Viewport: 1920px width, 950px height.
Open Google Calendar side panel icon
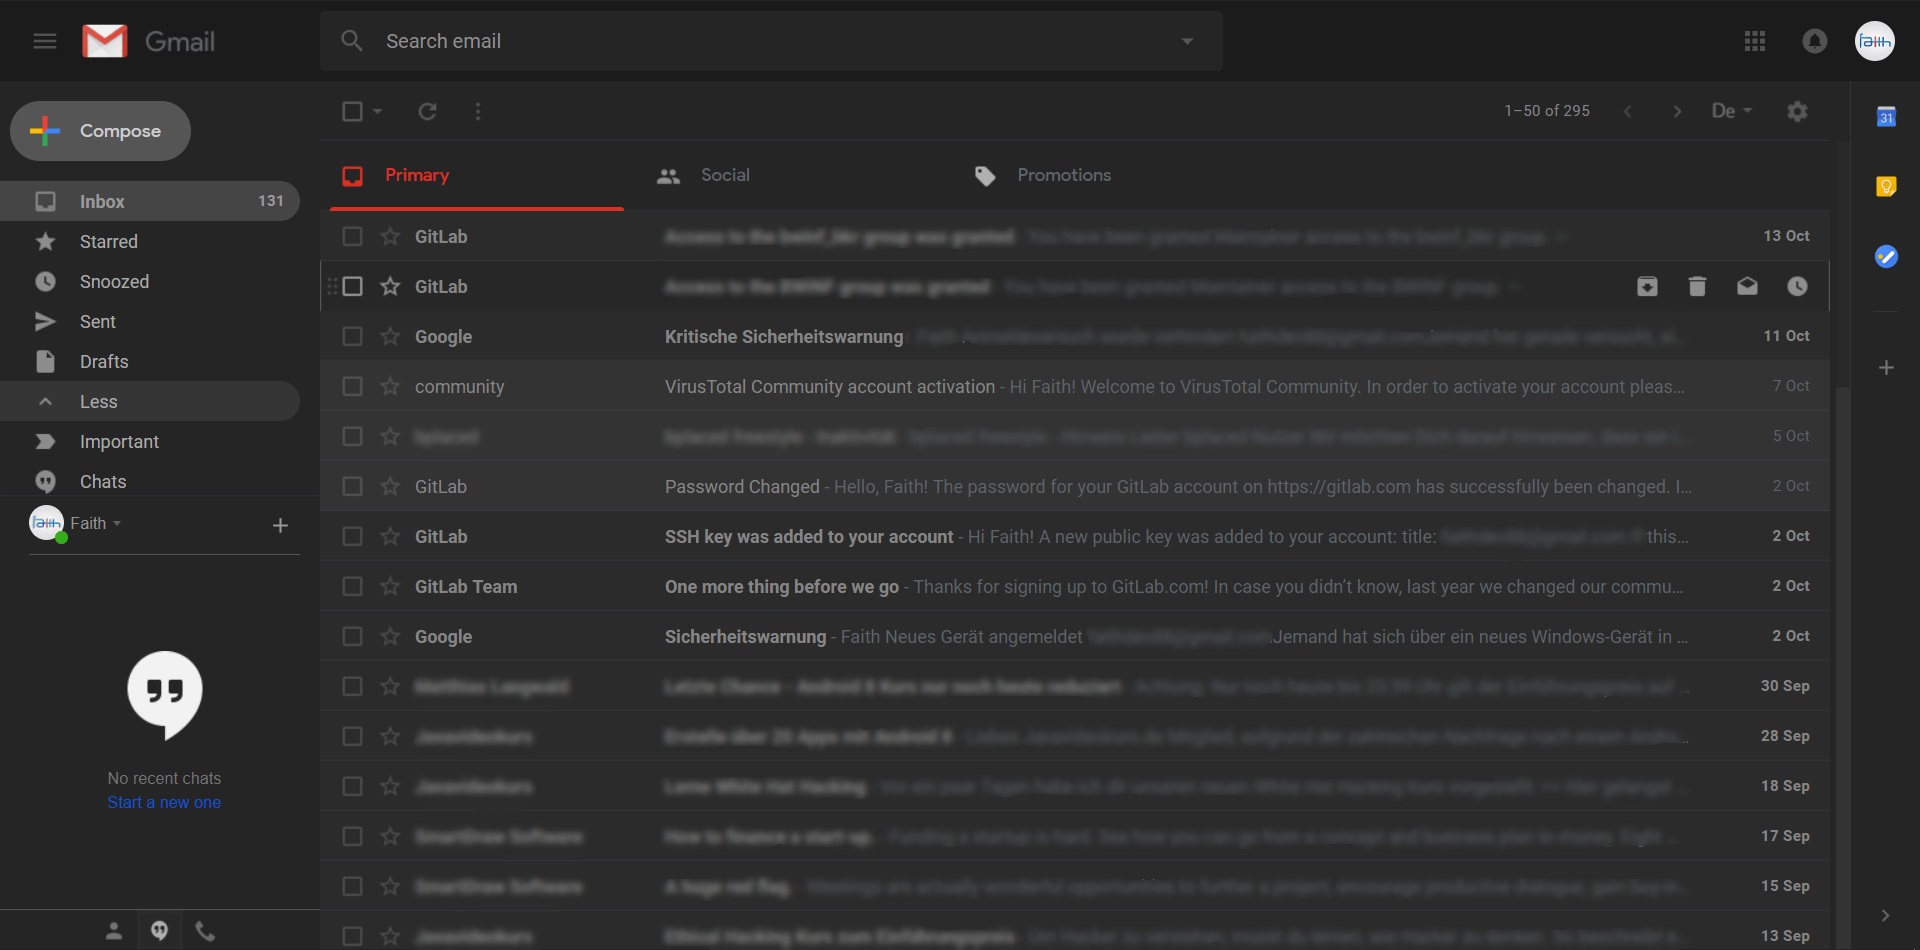1886,117
